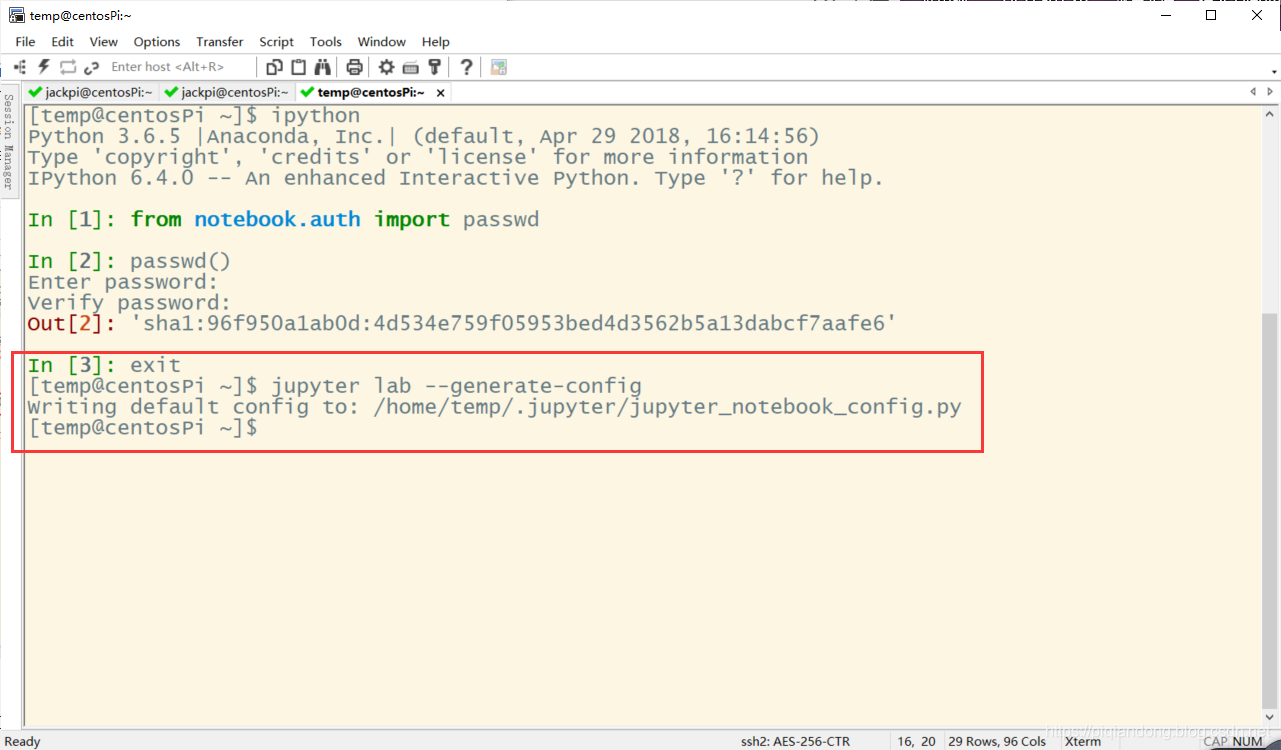
Task: Click the 'Python 3.6.5 |Anaconda, Inc.|' line
Action: (x=424, y=137)
